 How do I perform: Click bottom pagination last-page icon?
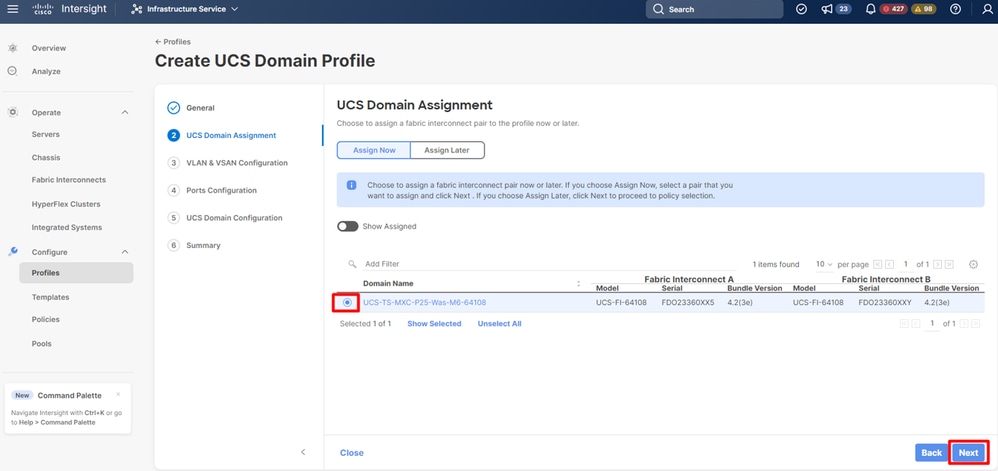click(x=975, y=324)
